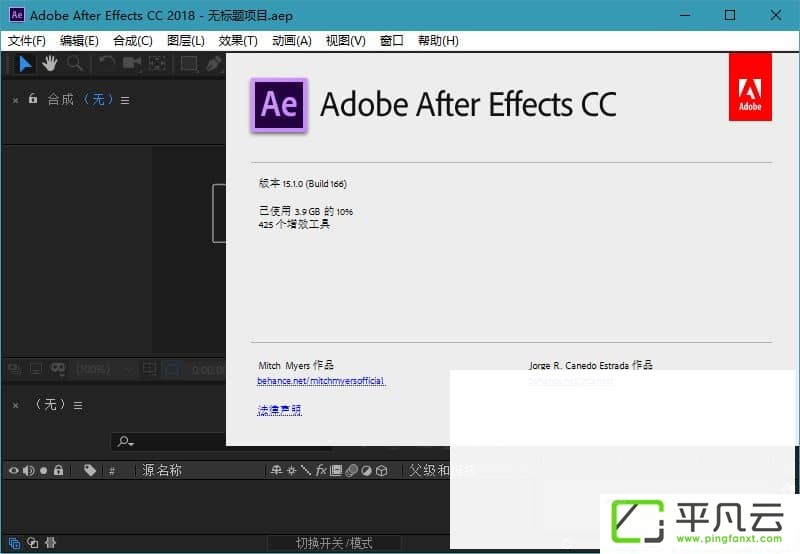Image resolution: width=800 pixels, height=554 pixels.
Task: Open the 合成 panel hamburger menu
Action: pyautogui.click(x=125, y=100)
